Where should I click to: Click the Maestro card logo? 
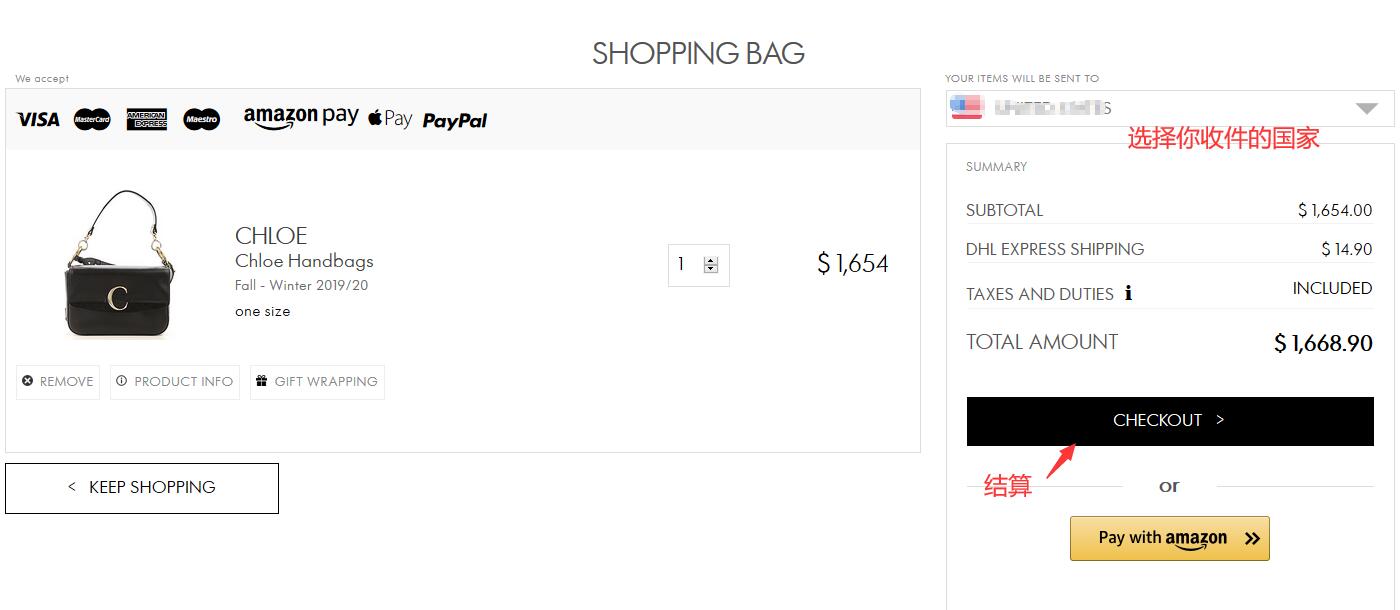(x=201, y=120)
